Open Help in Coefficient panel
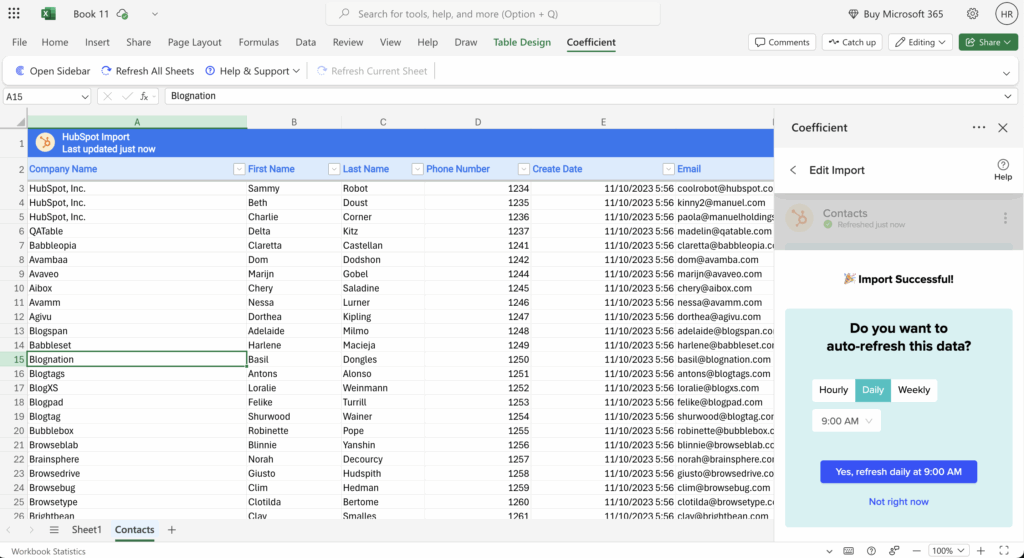1024x558 pixels. [1002, 169]
